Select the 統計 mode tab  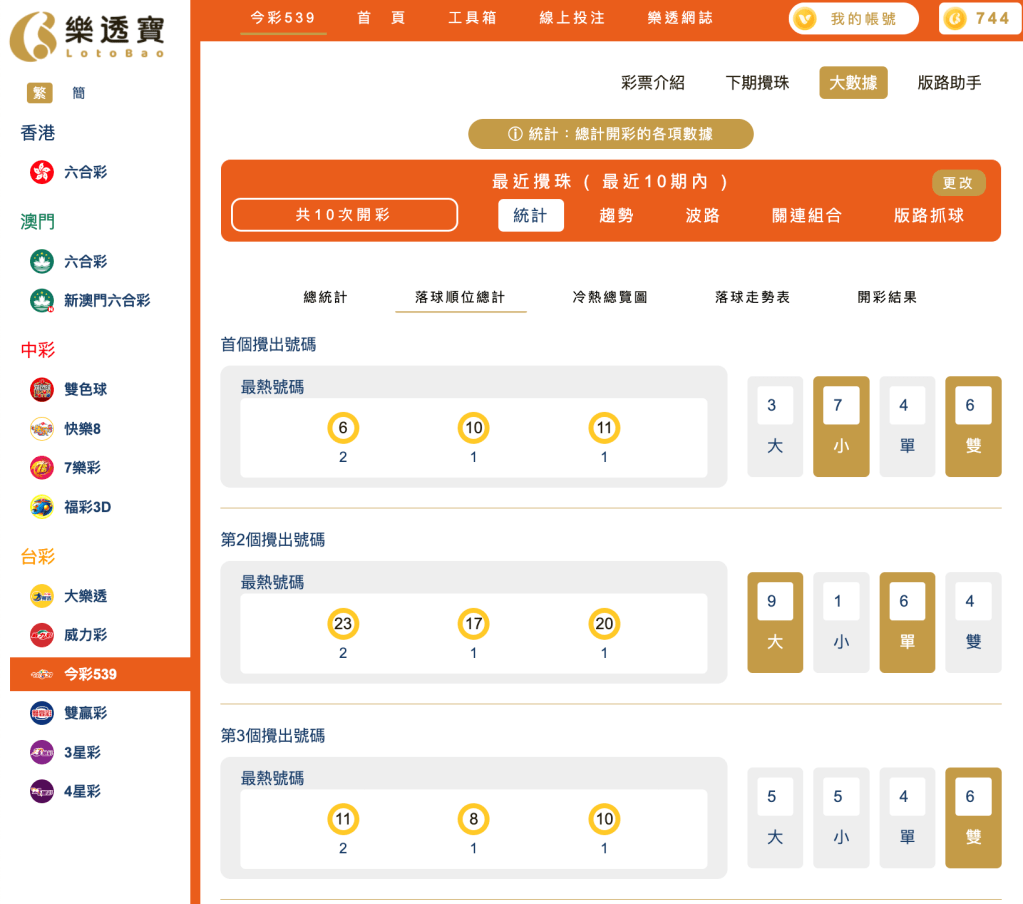click(x=531, y=215)
